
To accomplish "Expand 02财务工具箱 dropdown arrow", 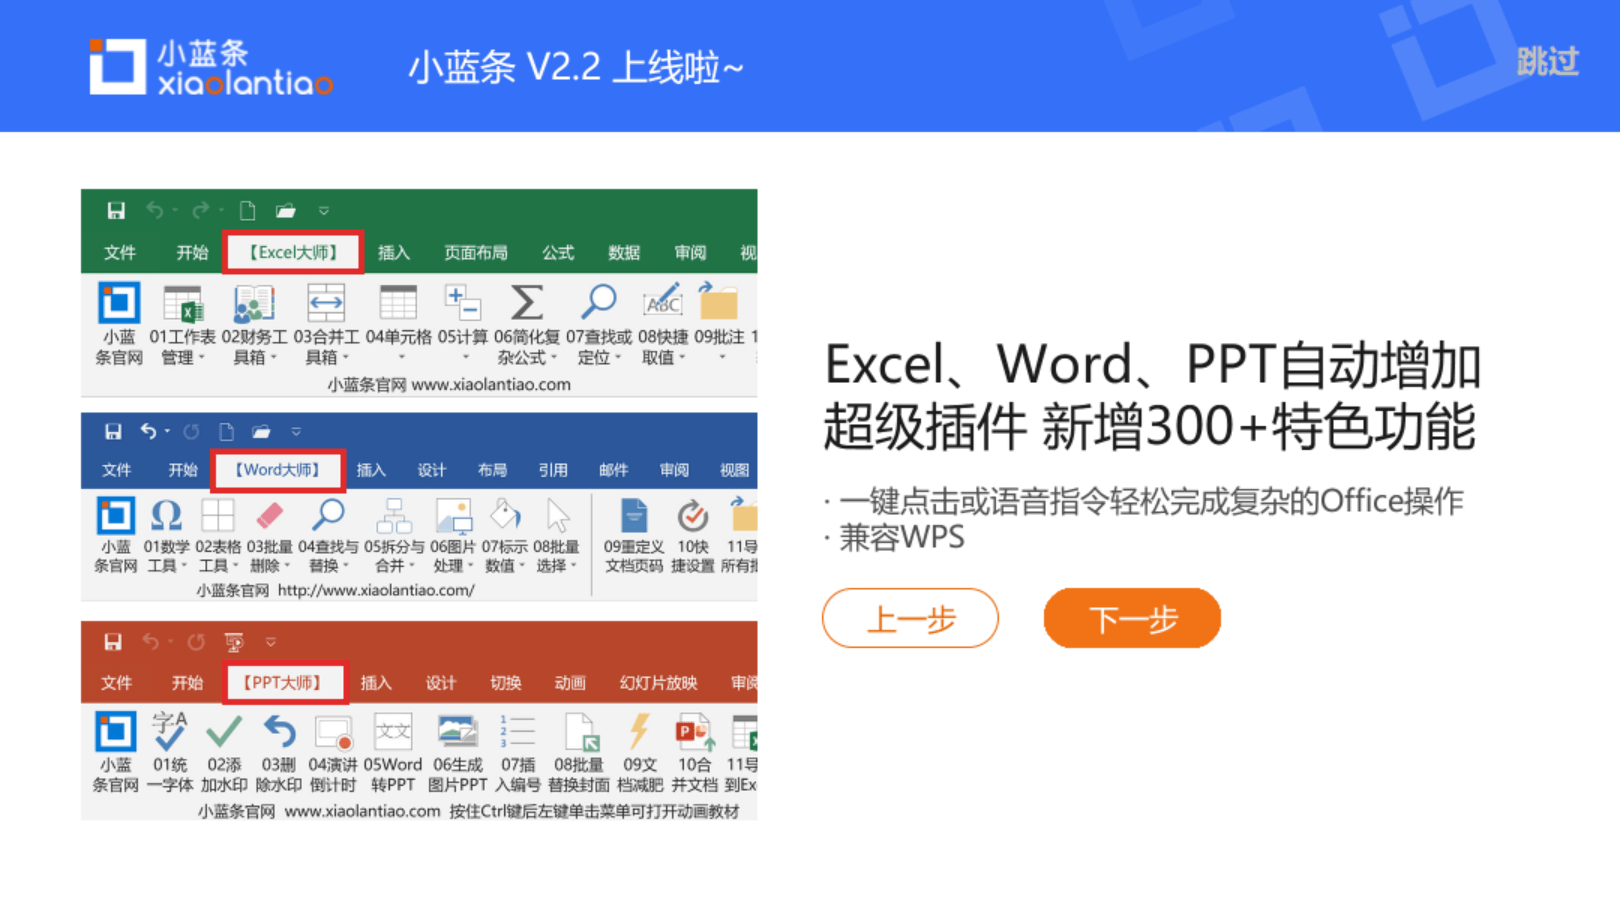I will (x=273, y=358).
